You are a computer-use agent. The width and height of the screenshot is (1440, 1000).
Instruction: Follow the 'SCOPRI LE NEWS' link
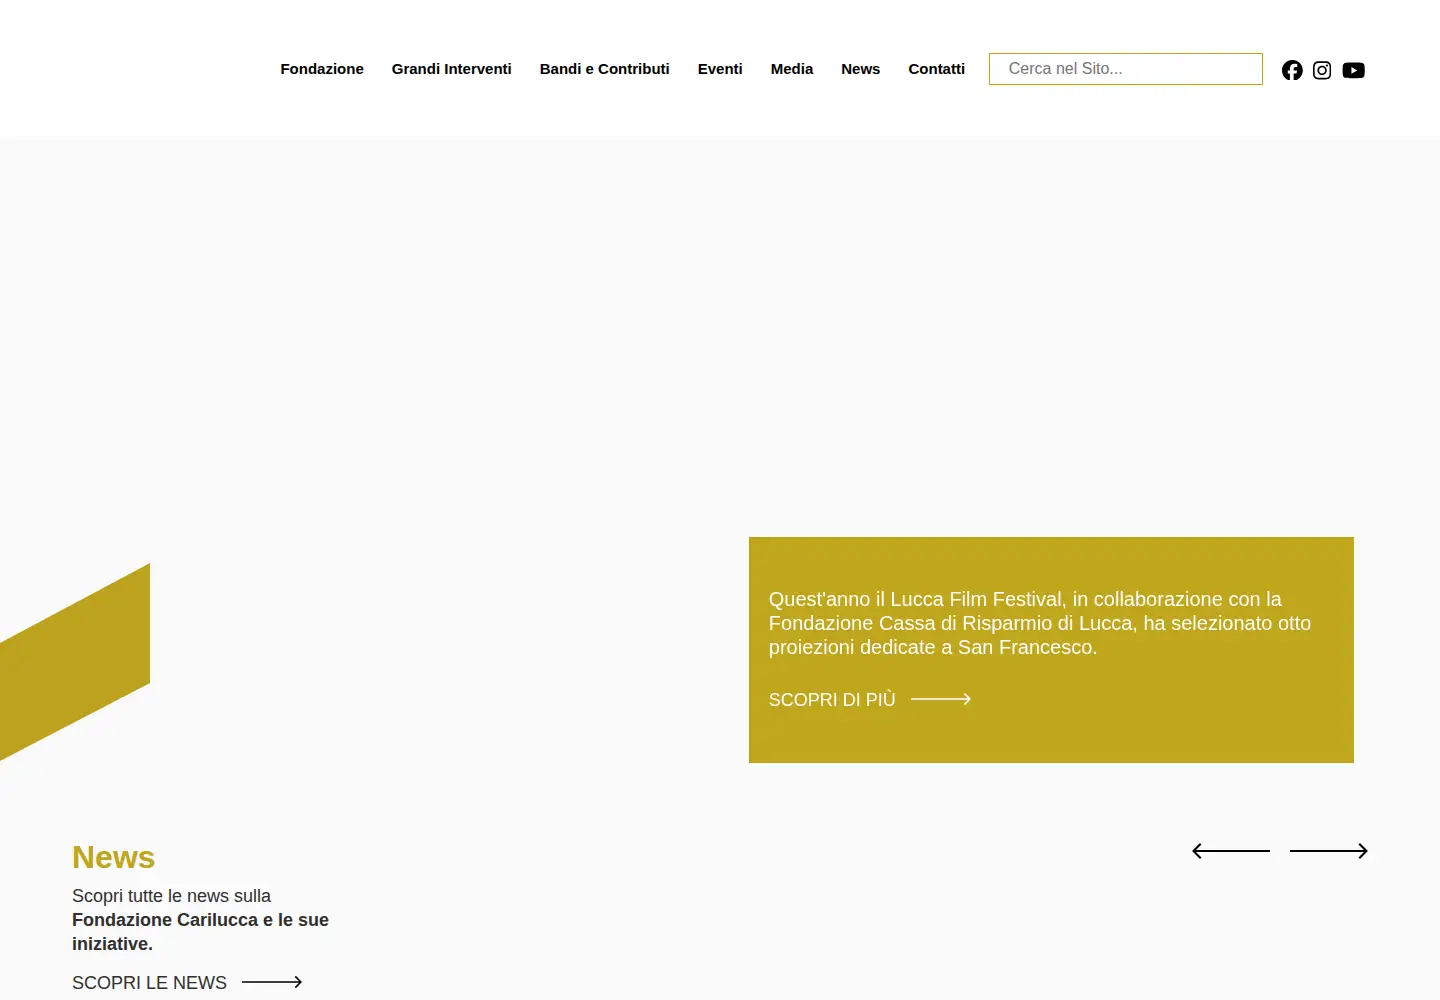pos(187,983)
